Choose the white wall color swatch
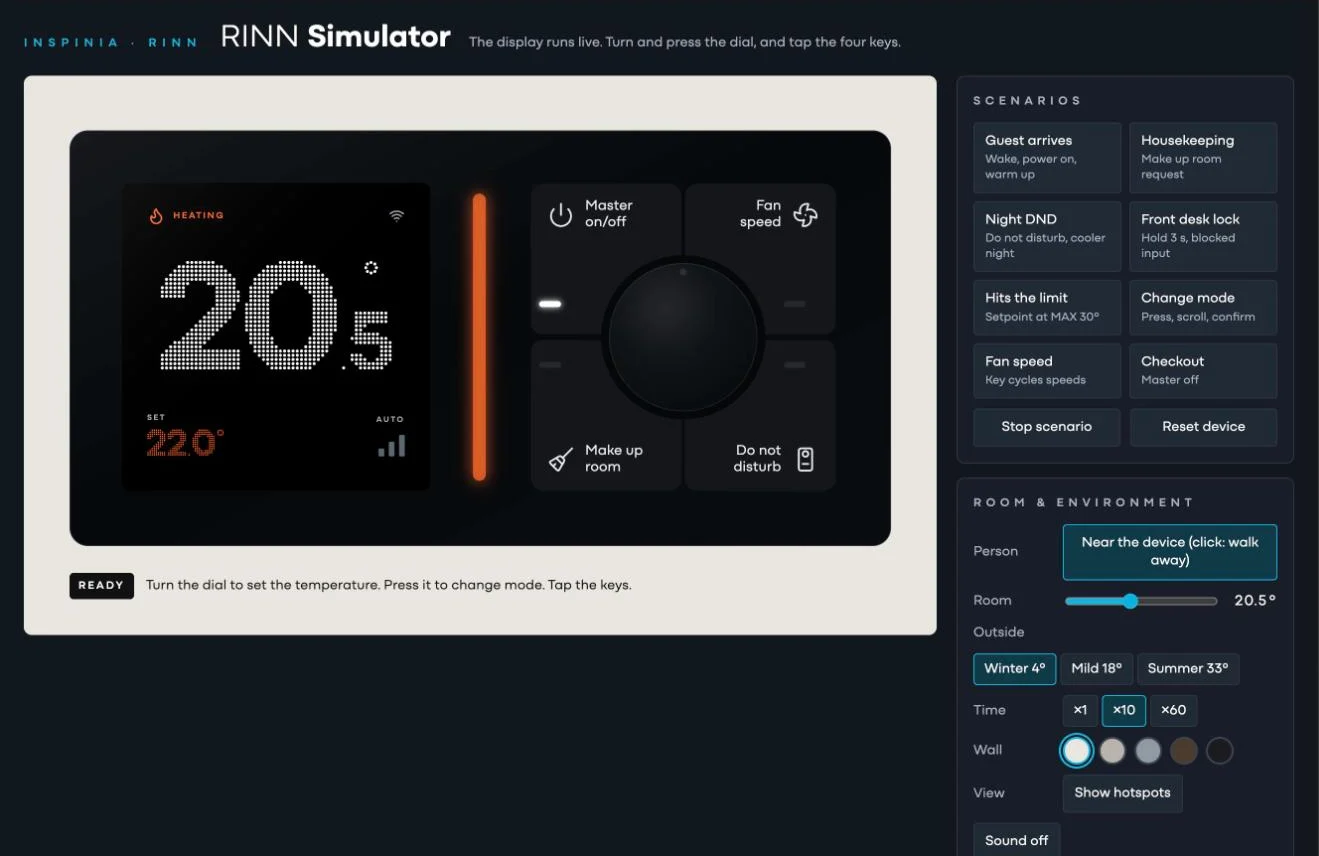Screen dimensions: 1319x856 tap(1077, 750)
